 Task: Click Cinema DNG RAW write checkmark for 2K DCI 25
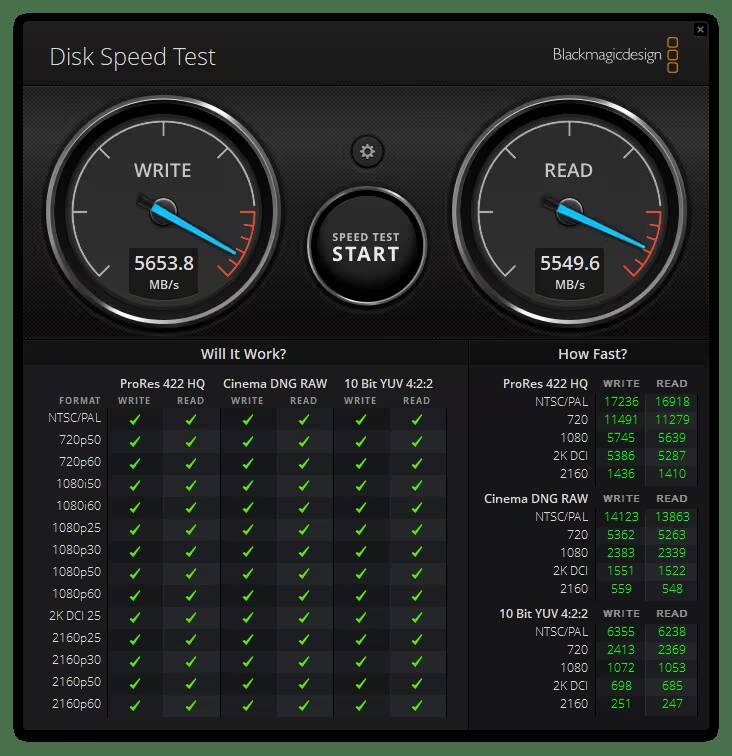[x=247, y=617]
